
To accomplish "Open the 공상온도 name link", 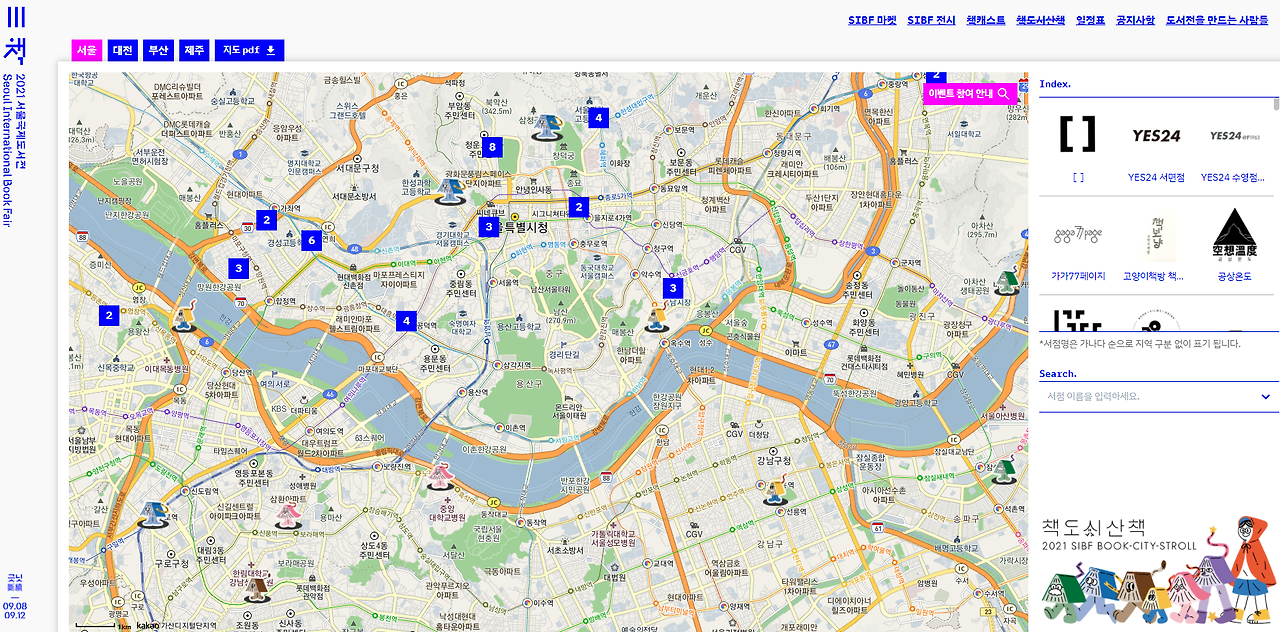I will (1234, 276).
